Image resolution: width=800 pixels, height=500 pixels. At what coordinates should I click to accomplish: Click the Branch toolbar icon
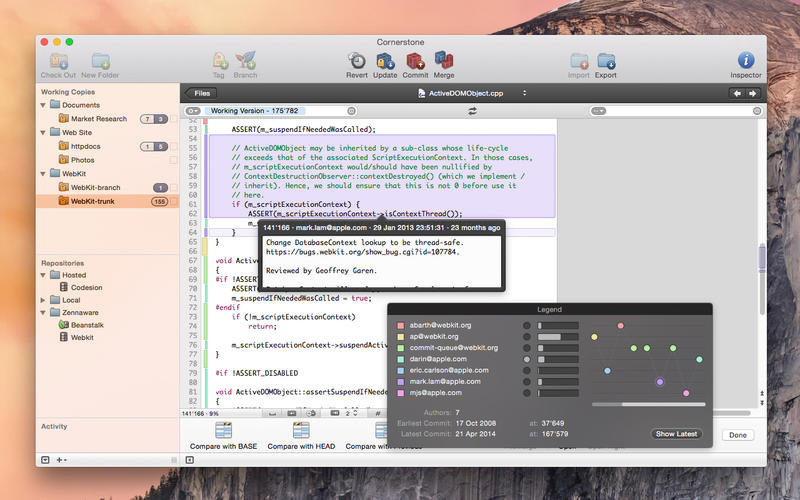(245, 61)
